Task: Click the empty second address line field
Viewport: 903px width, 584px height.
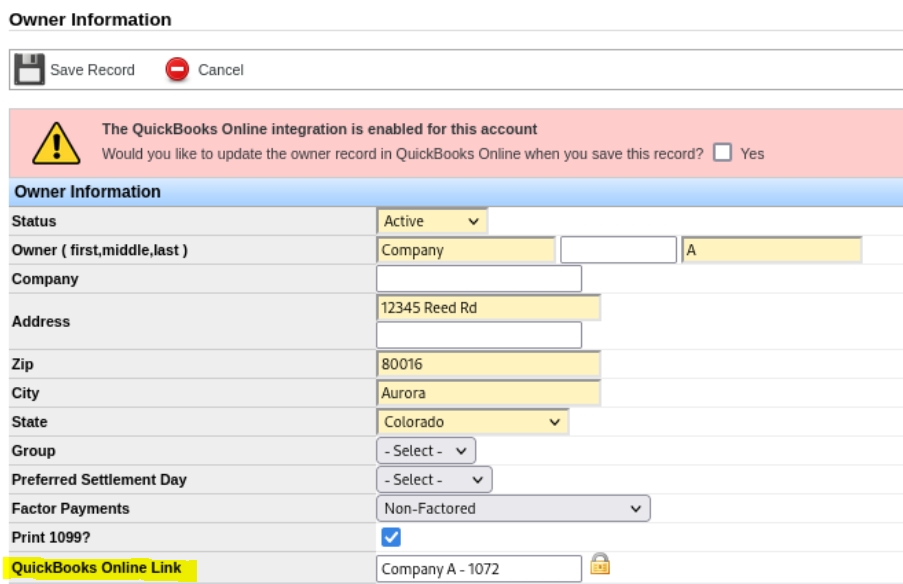Action: click(x=479, y=335)
